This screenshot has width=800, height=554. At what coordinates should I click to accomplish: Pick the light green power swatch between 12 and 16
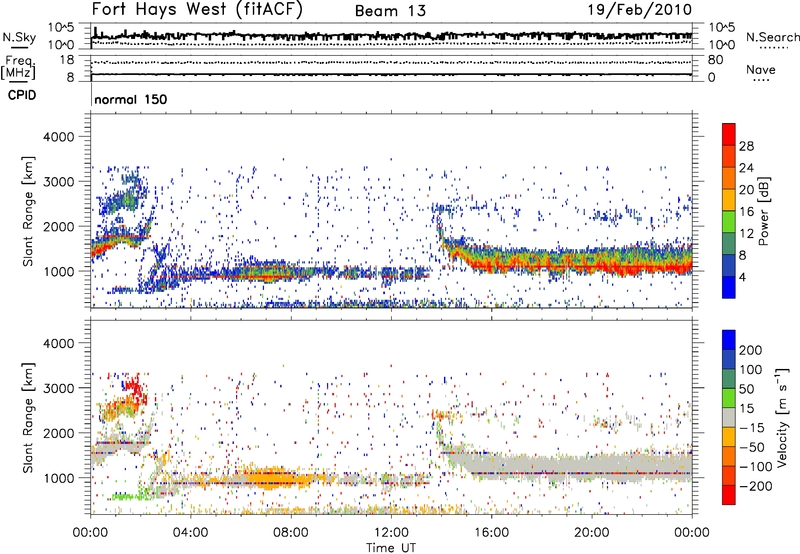[x=729, y=223]
